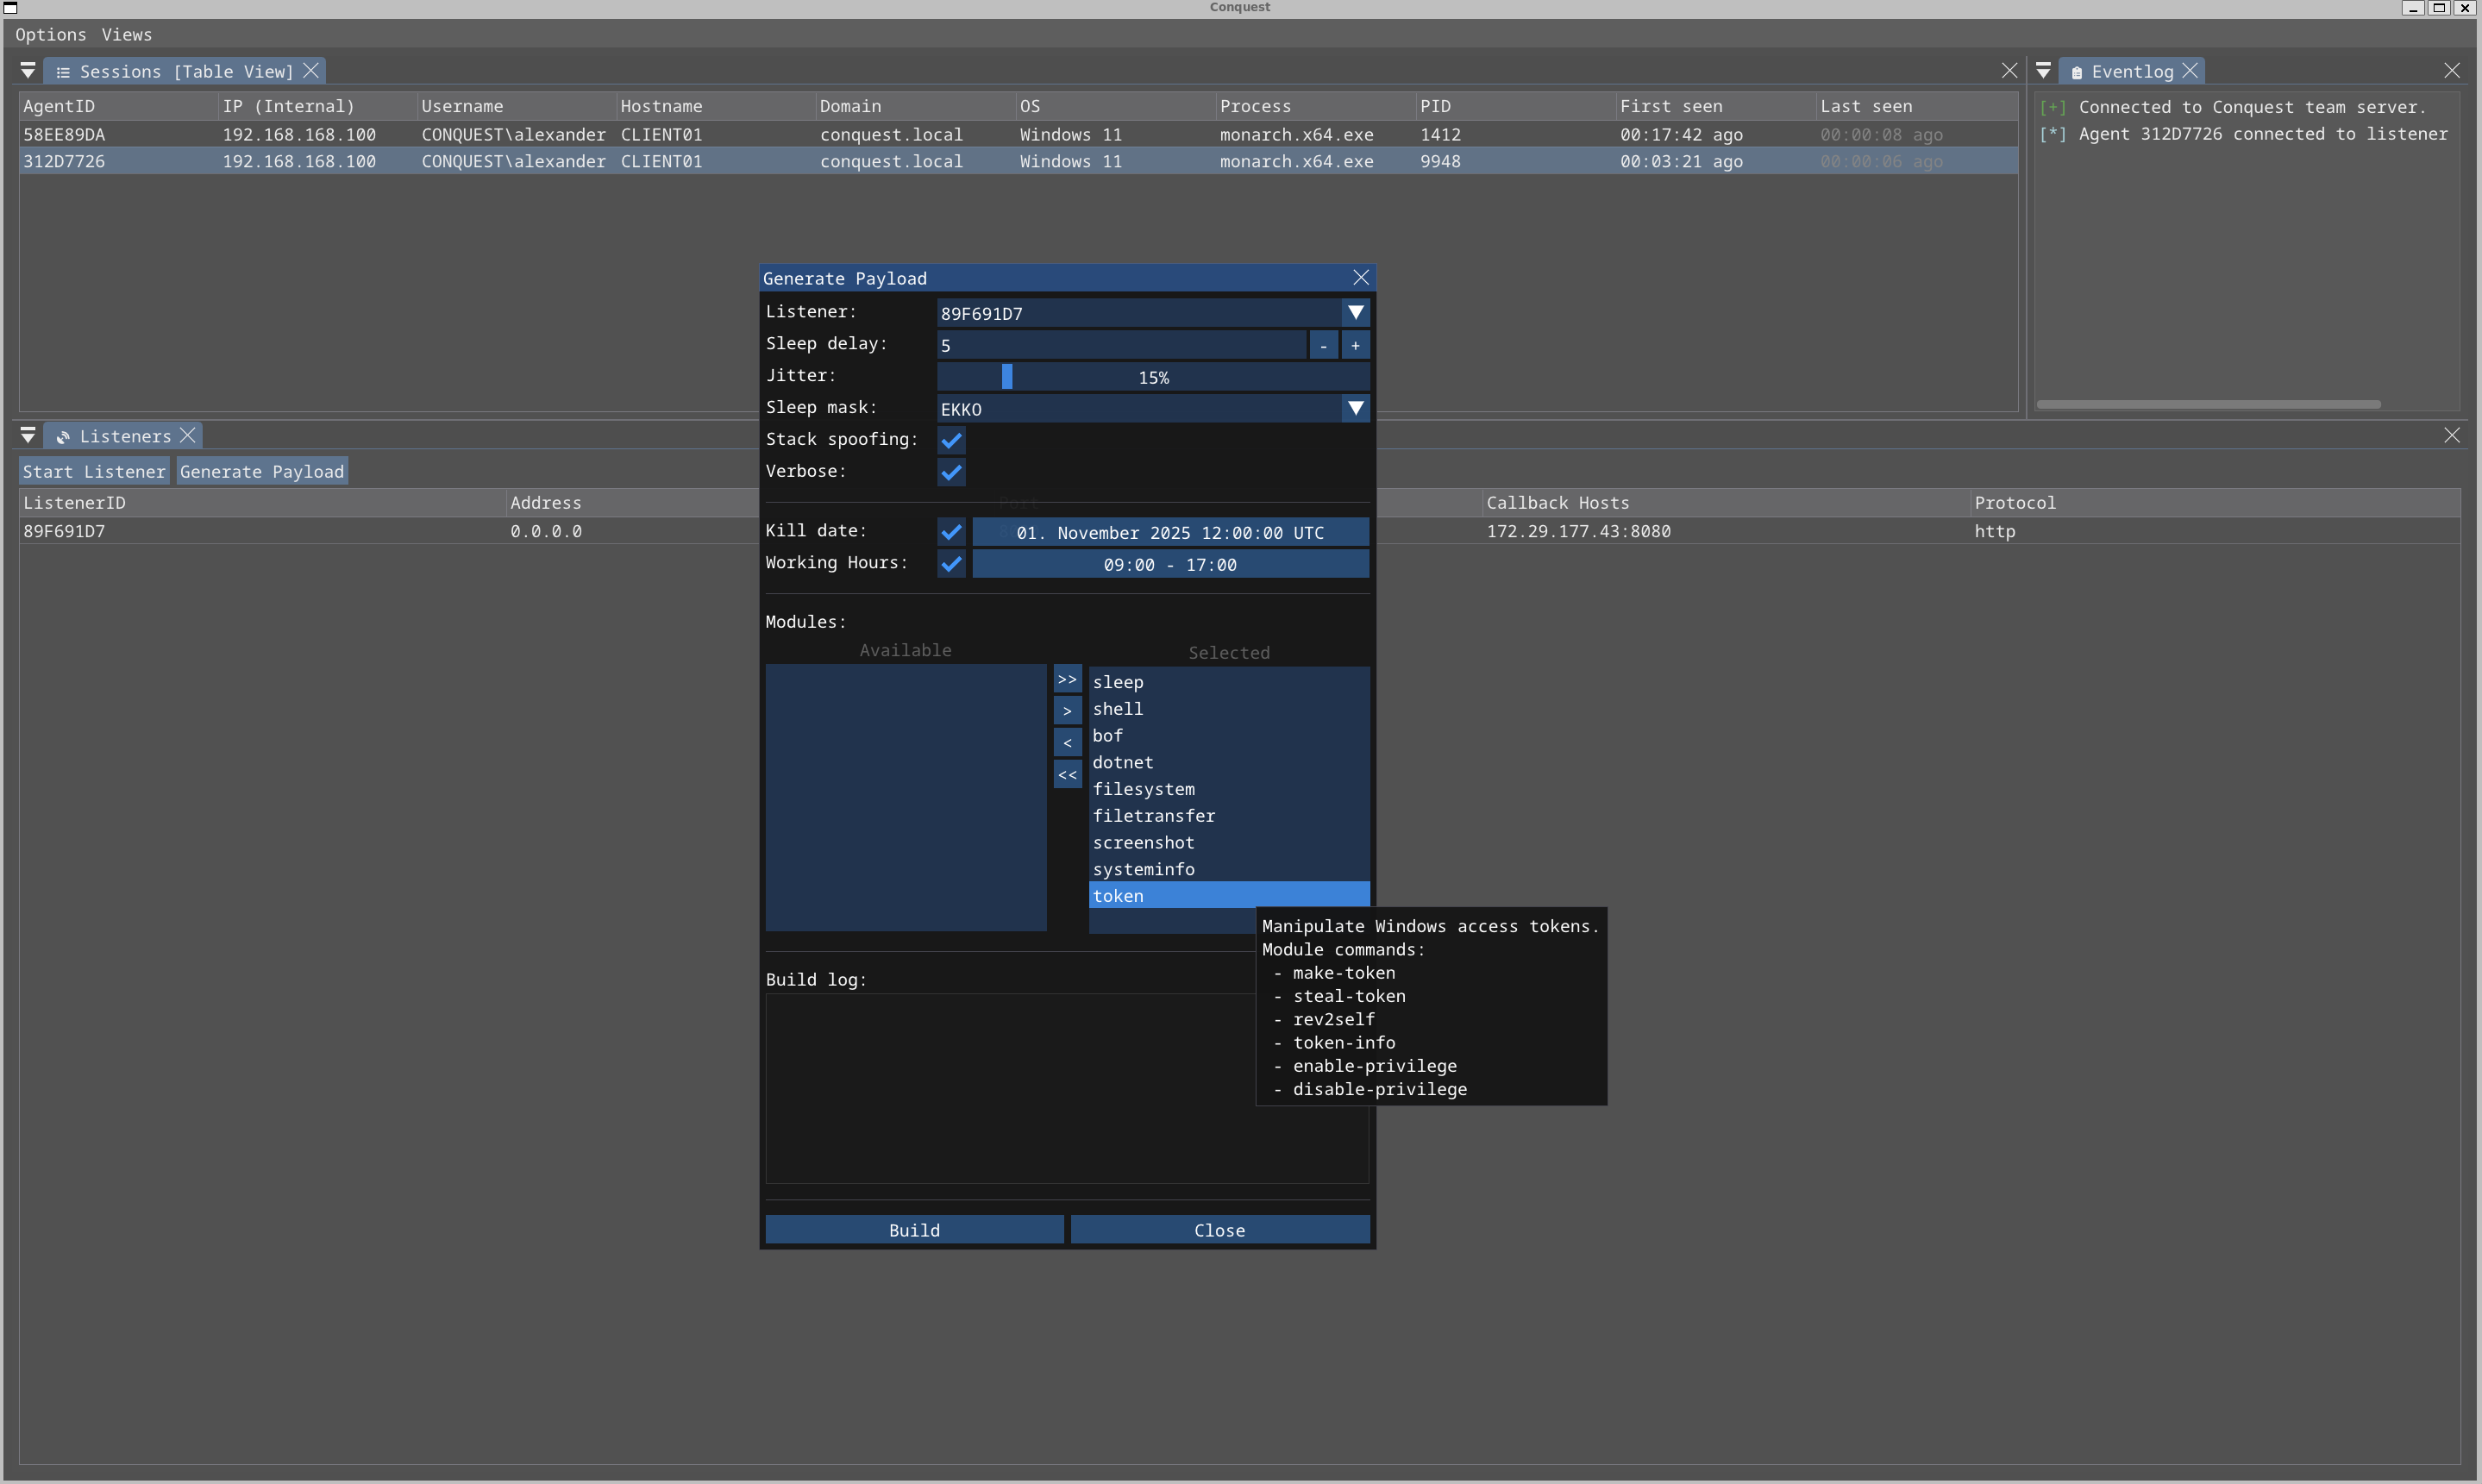Toggle the Kill date checkbox
Viewport: 2482px width, 1484px height.
point(951,532)
